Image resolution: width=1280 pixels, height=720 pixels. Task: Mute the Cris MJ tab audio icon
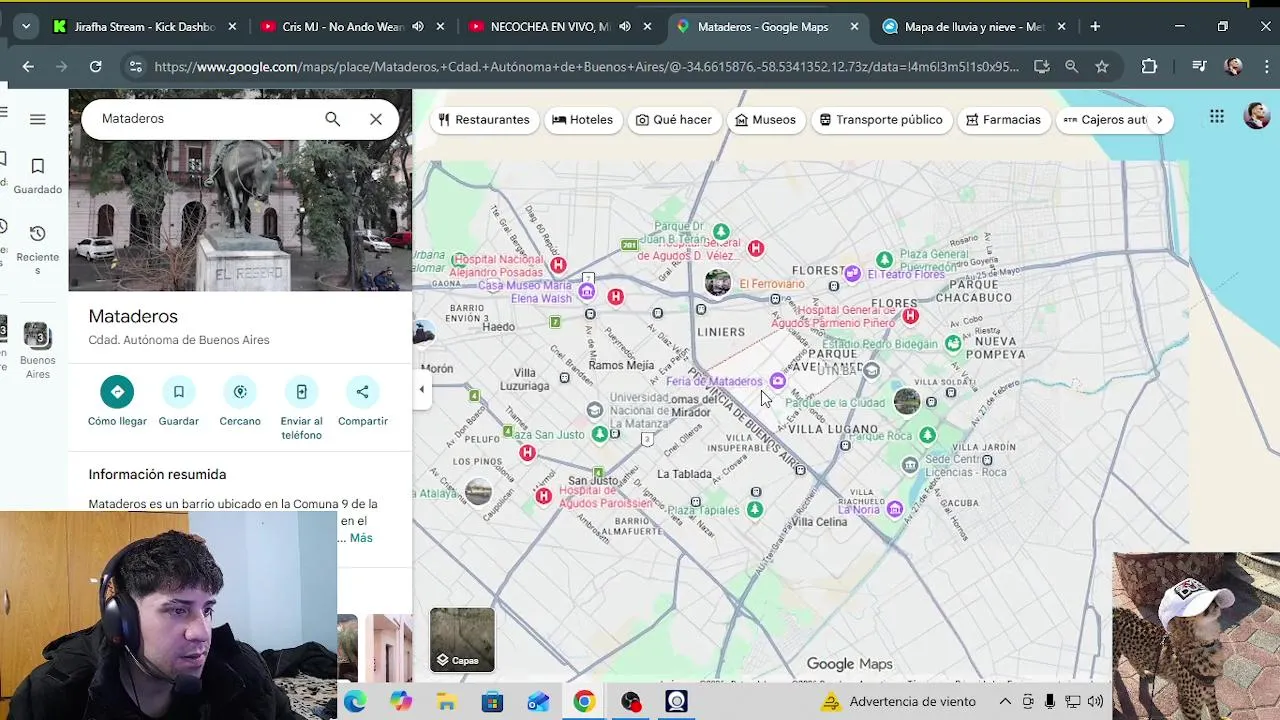[x=418, y=27]
